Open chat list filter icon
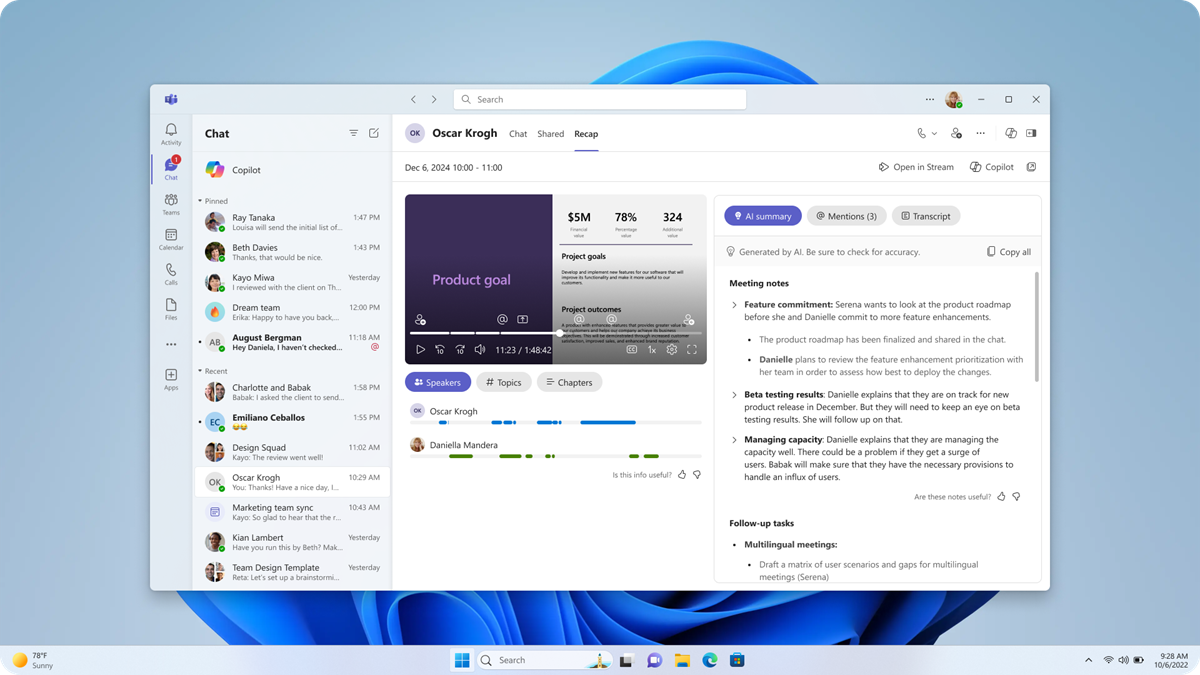The image size is (1200, 675). pyautogui.click(x=353, y=133)
